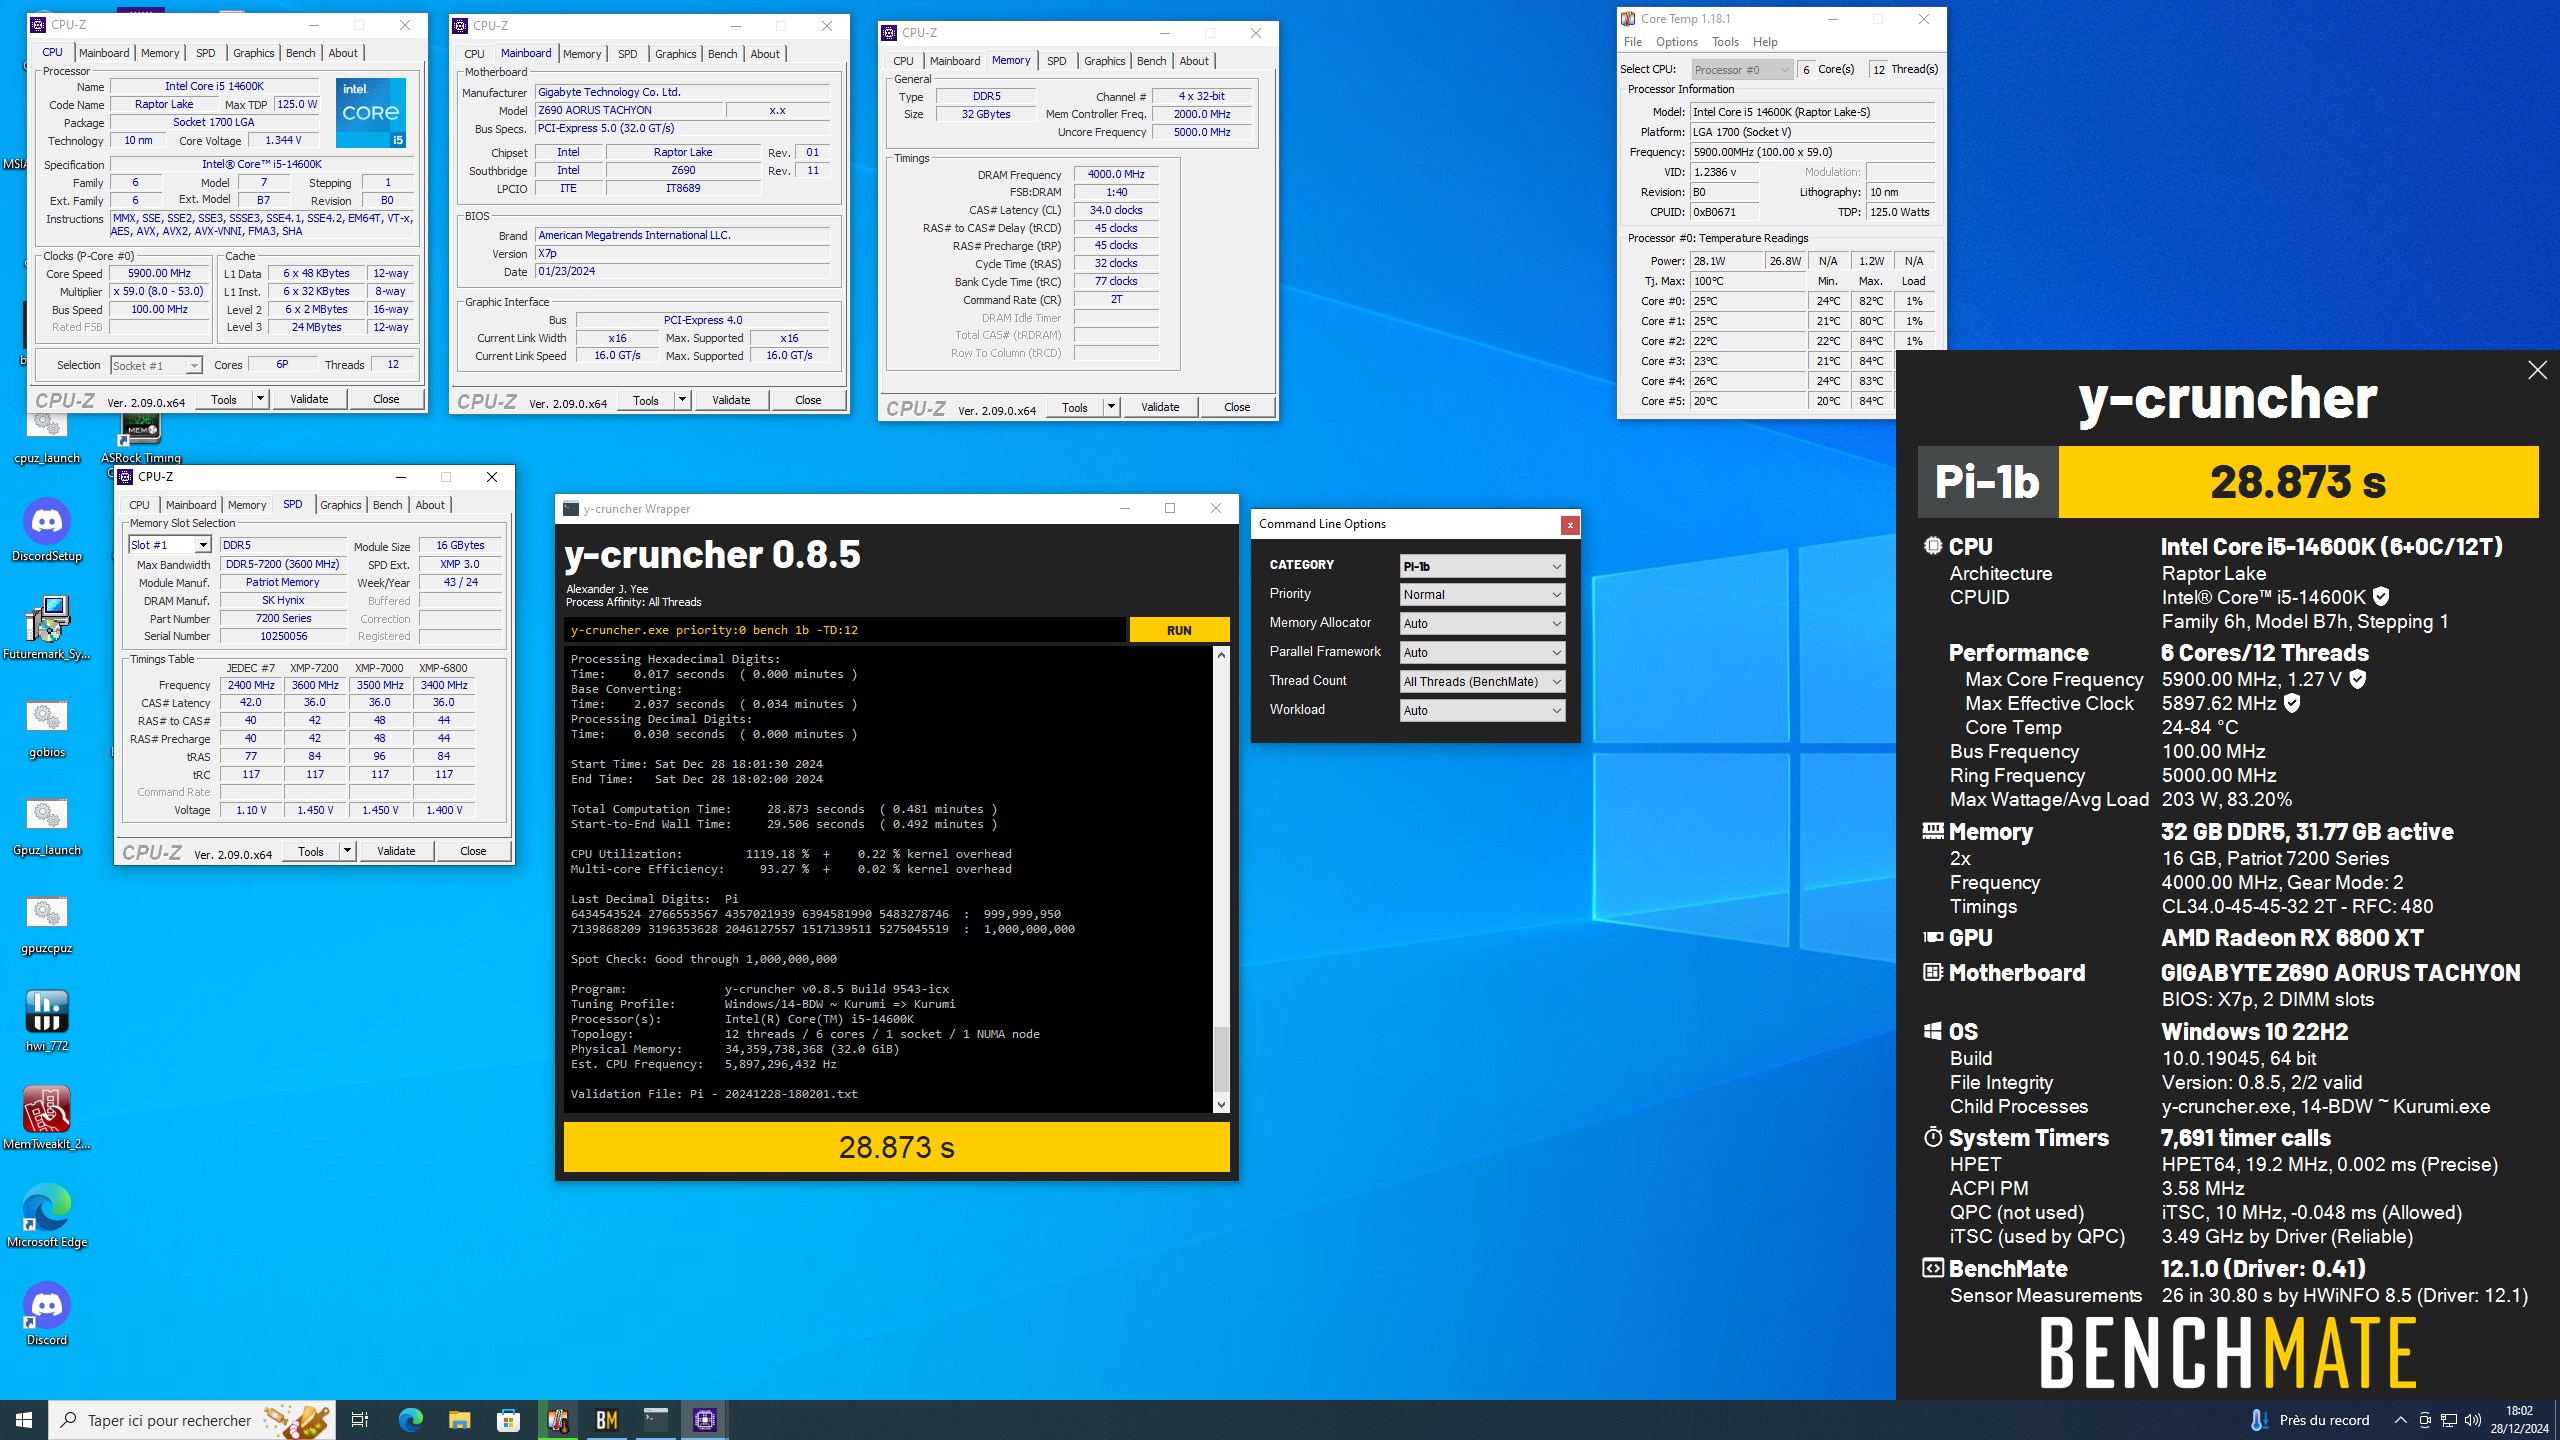This screenshot has height=1440, width=2560.
Task: Launch hwi_772 desktop icon
Action: 47,1020
